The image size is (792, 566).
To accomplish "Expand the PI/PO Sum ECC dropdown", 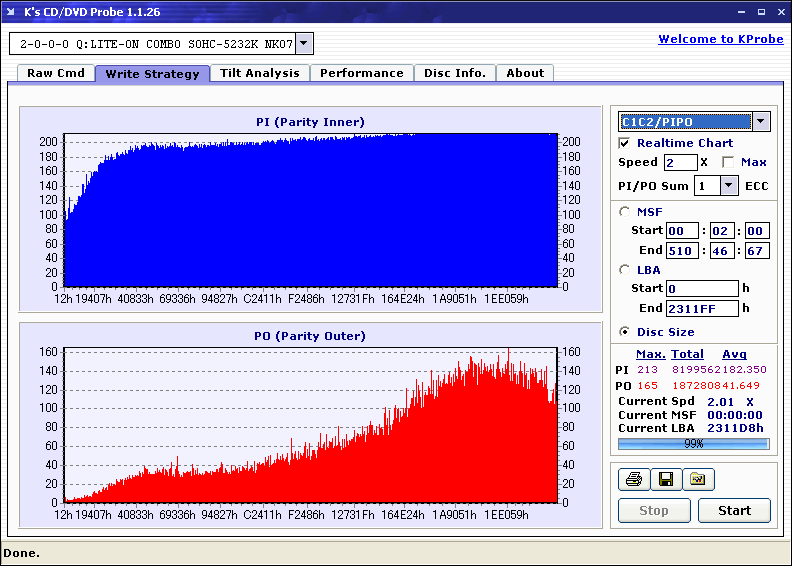I will (728, 186).
